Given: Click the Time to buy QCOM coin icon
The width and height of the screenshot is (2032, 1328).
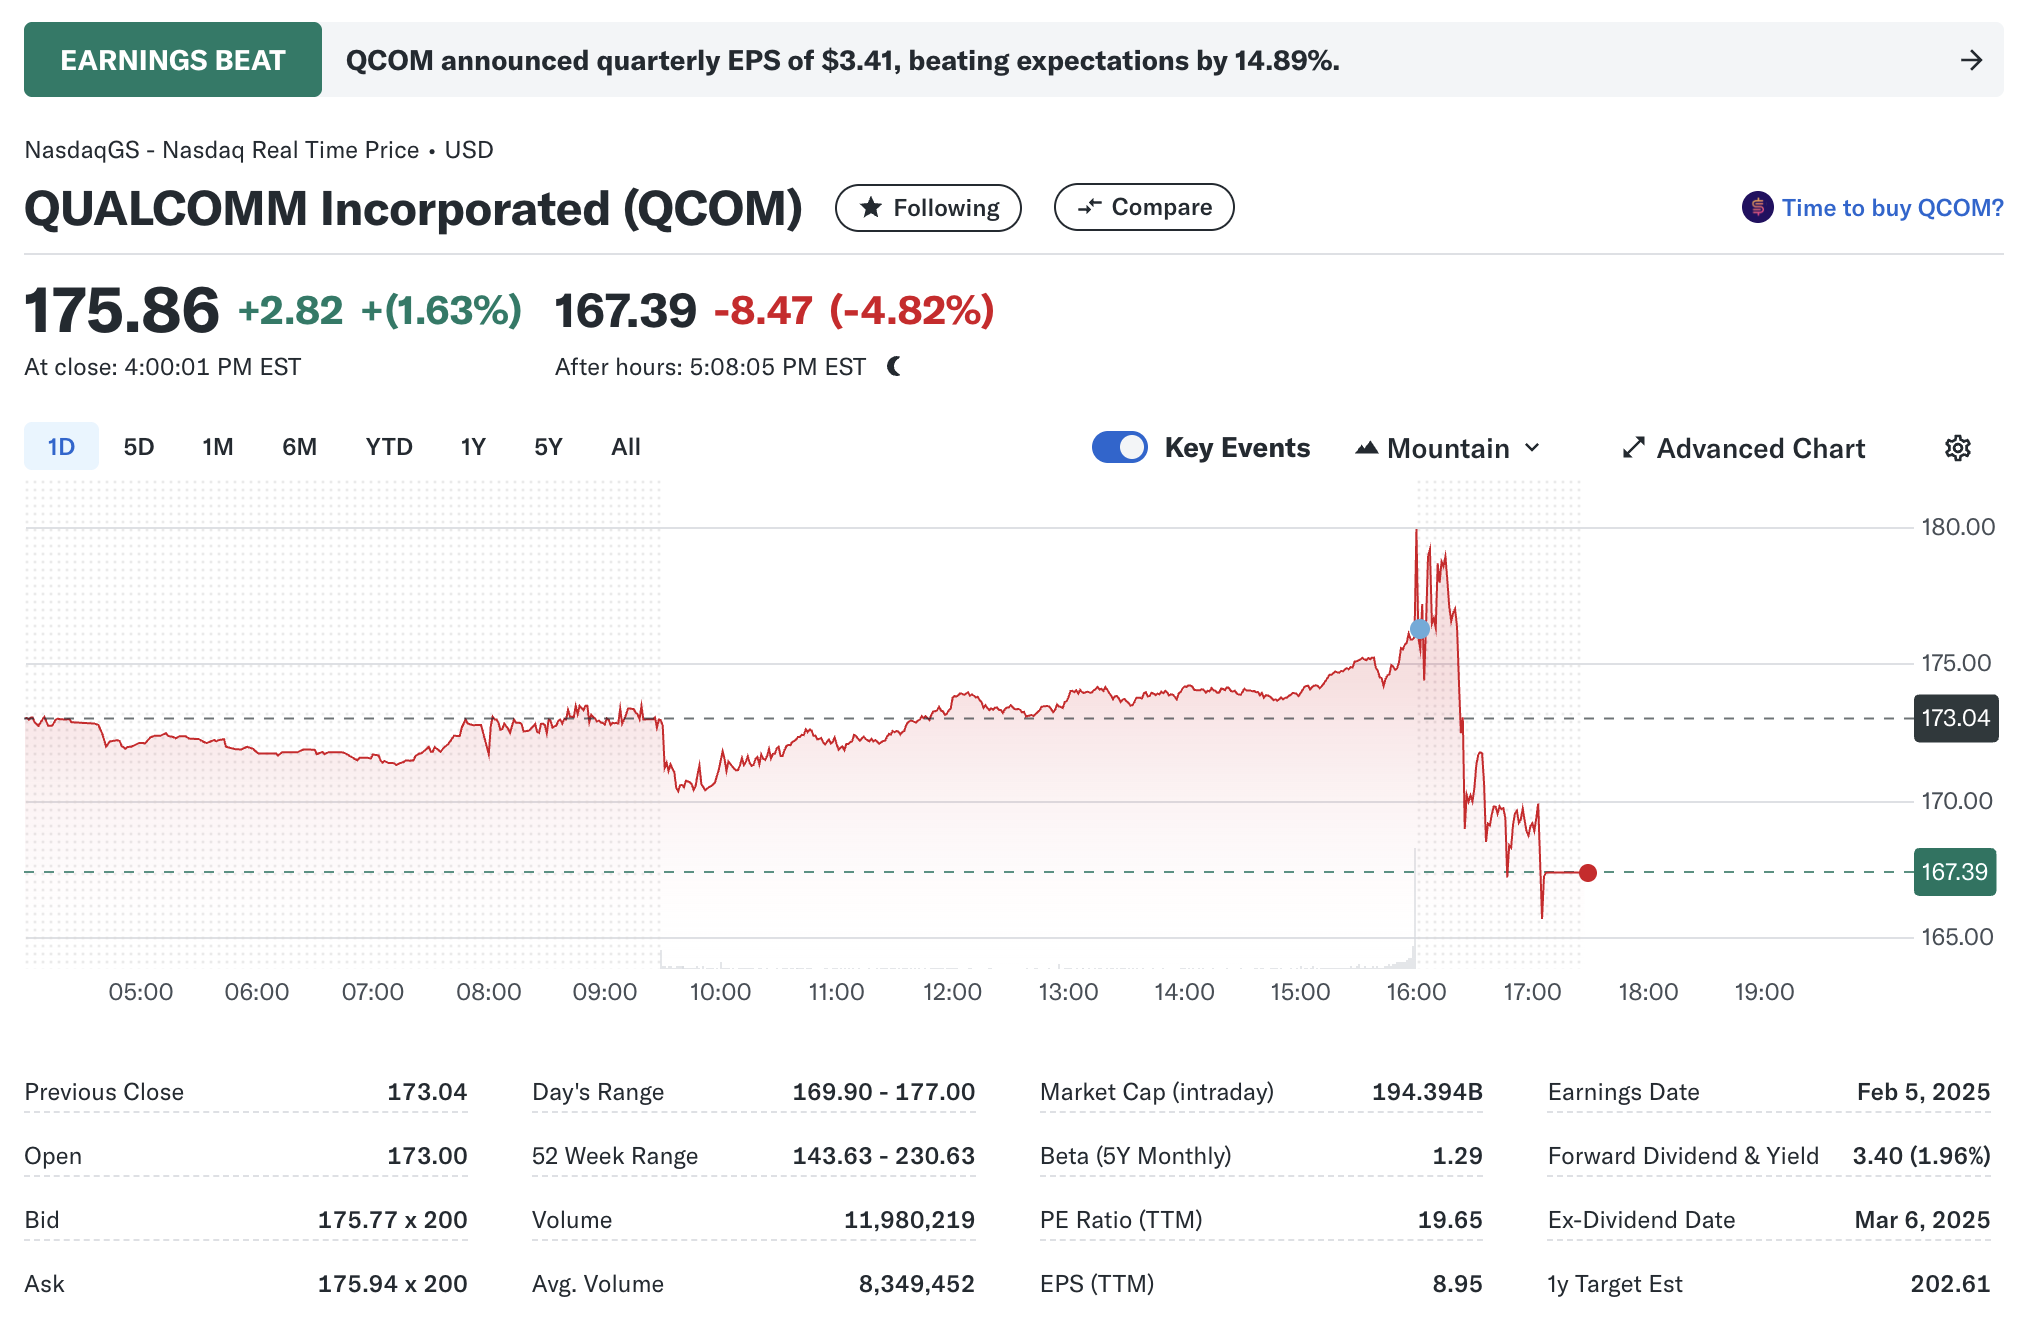Looking at the screenshot, I should tap(1757, 207).
